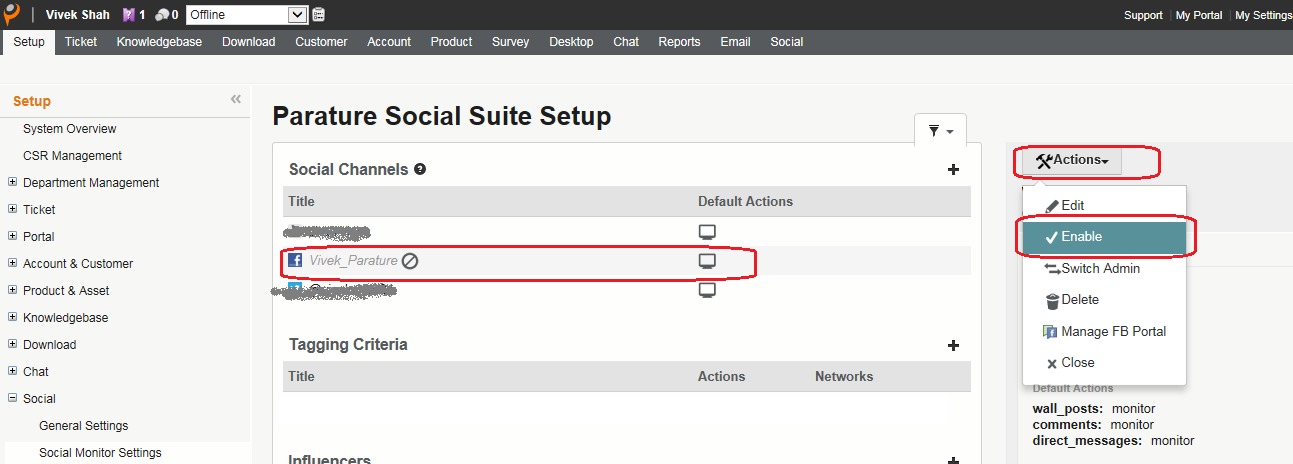The height and width of the screenshot is (464, 1293).
Task: Open General Settings under Social
Action: click(x=83, y=426)
